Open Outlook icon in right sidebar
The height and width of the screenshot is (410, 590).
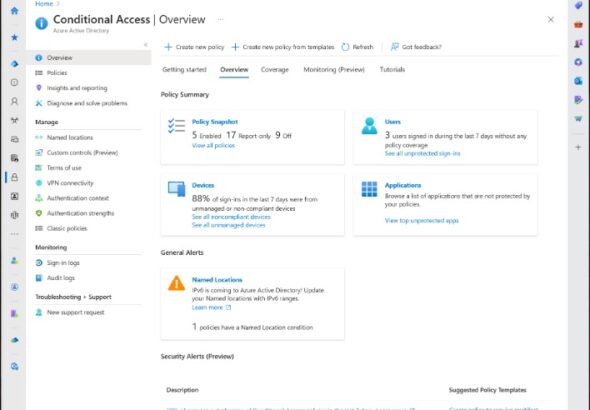tap(578, 80)
